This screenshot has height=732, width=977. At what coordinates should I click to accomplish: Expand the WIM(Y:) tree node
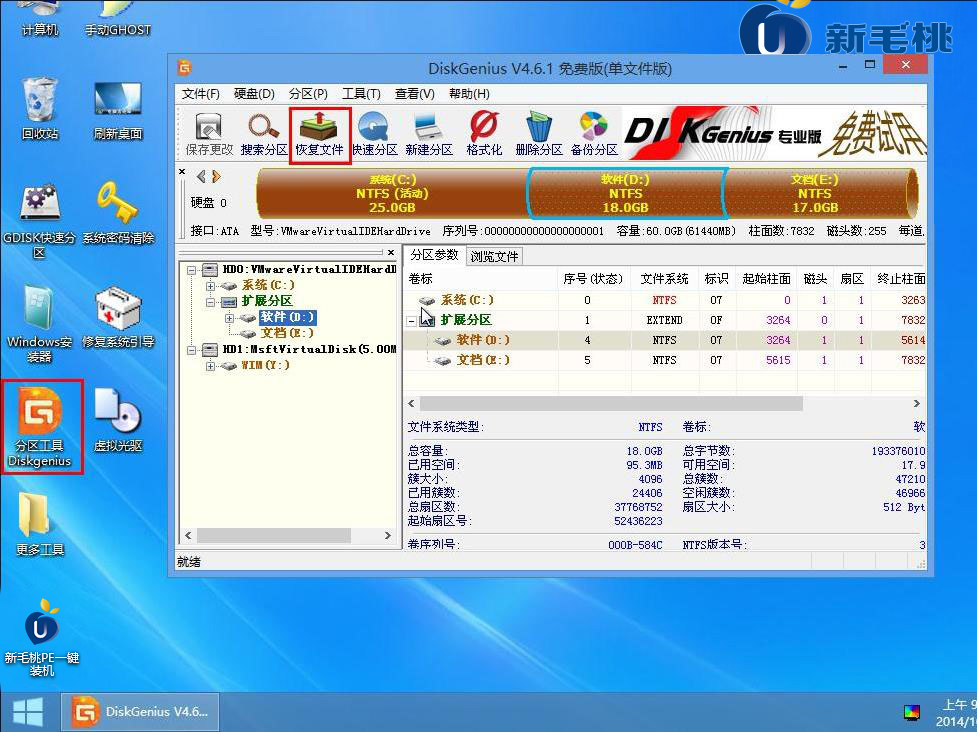[x=211, y=366]
